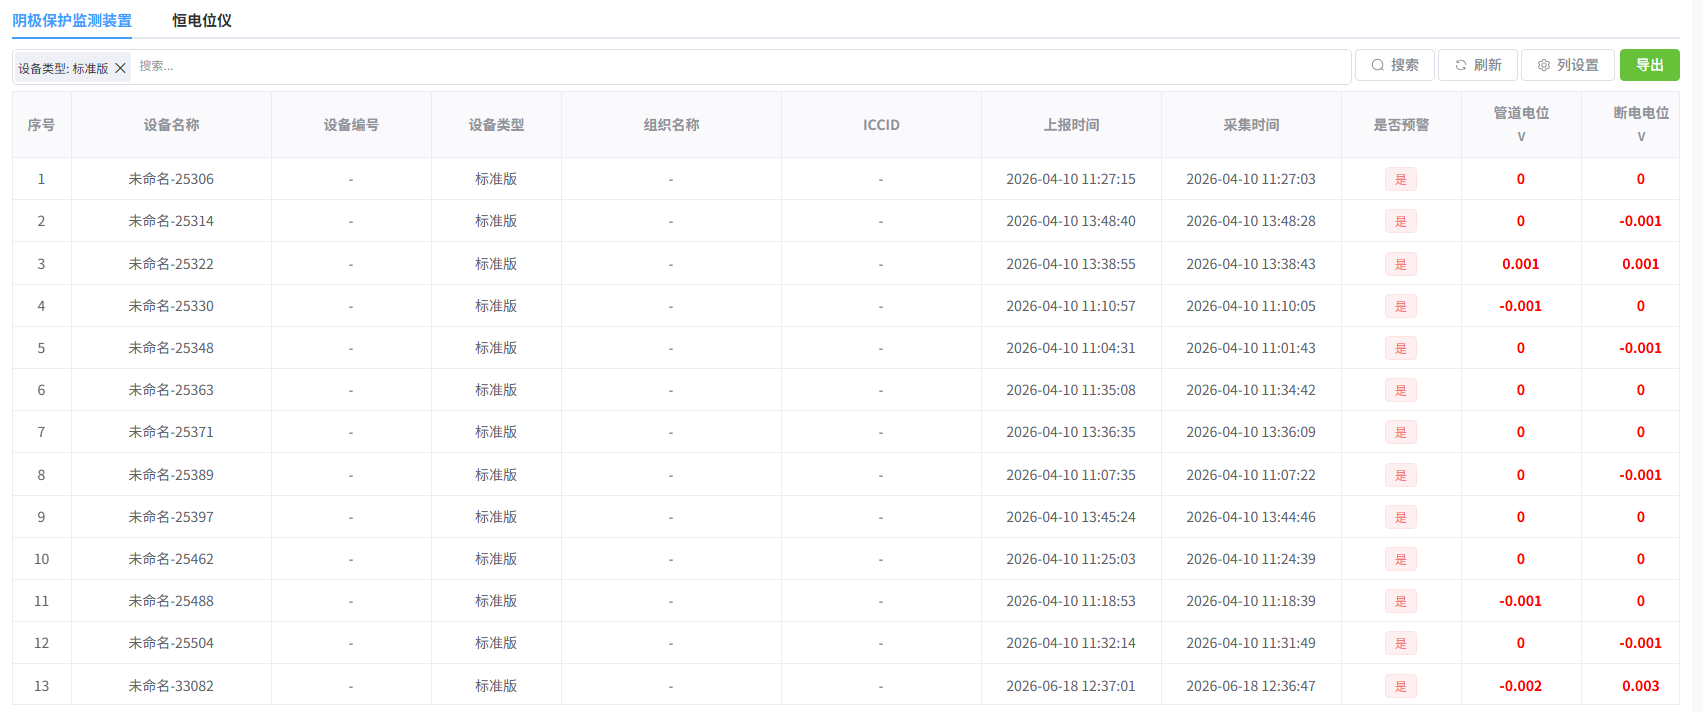Screen dimensions: 1702x712
Task: Click the 0.003 value for 未命名-33082
Action: [1641, 686]
